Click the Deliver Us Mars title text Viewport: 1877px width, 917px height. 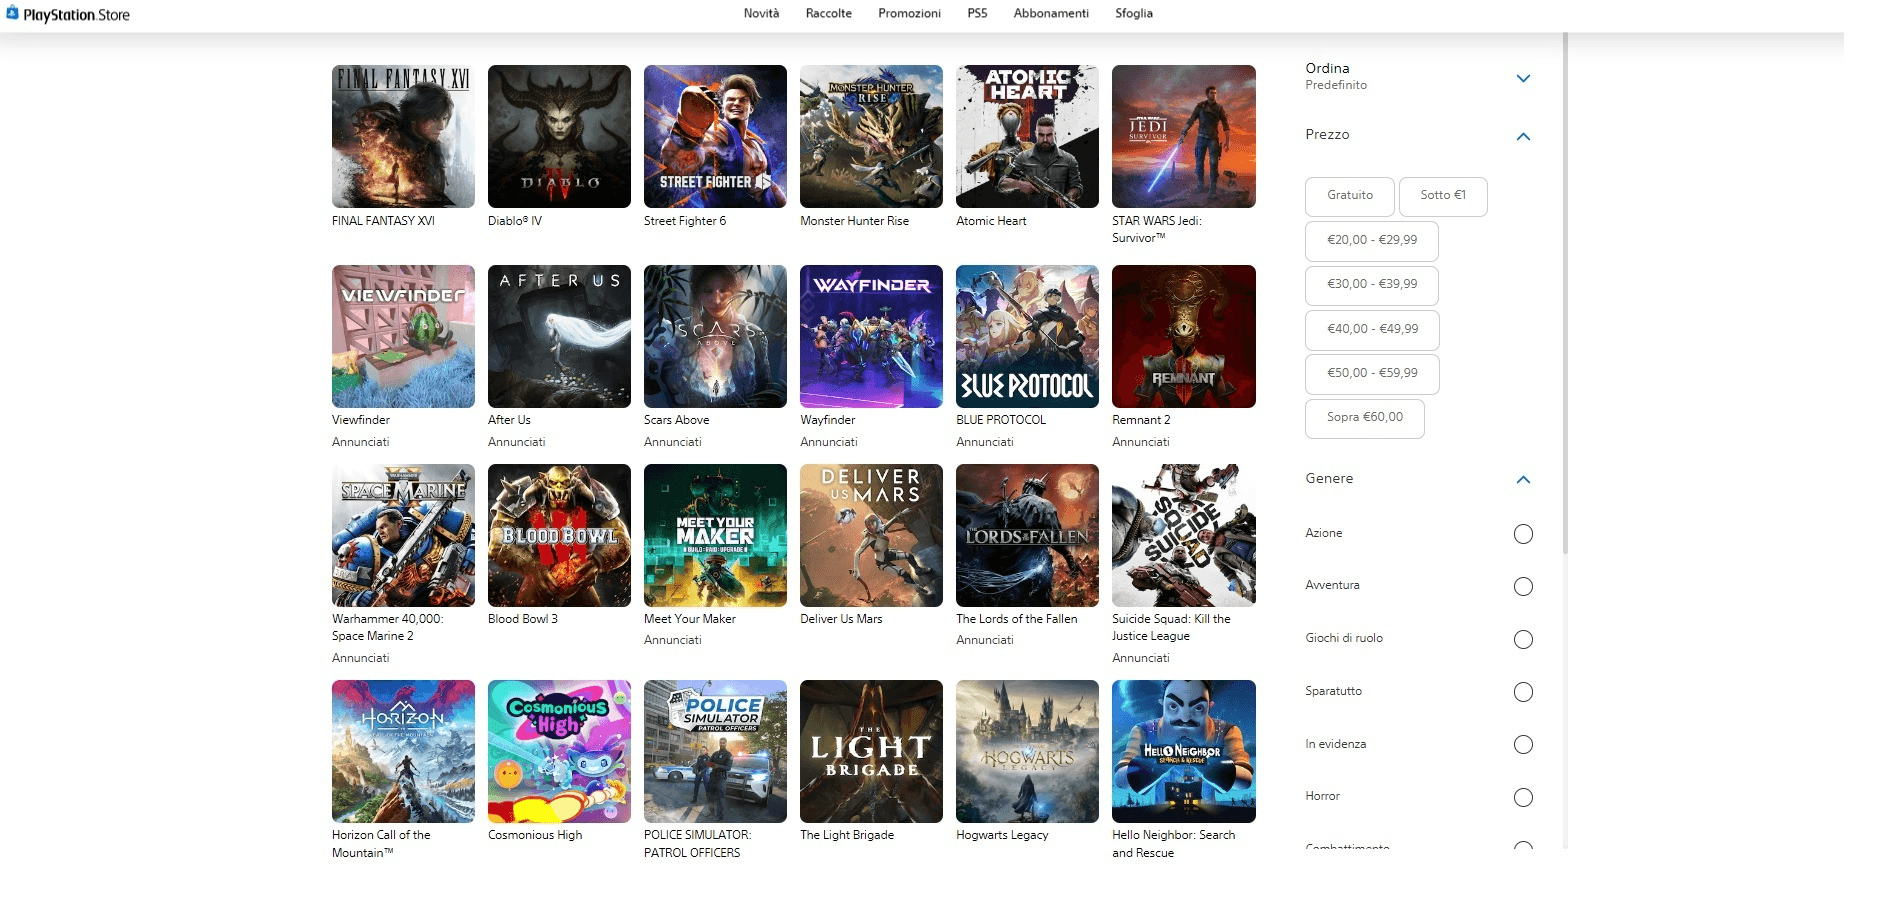tap(841, 619)
